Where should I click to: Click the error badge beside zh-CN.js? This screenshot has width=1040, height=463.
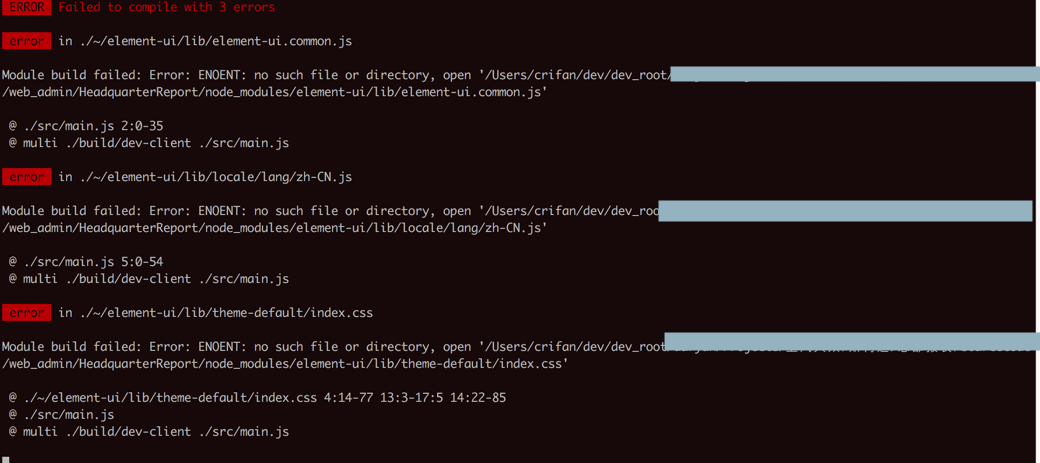pos(26,177)
